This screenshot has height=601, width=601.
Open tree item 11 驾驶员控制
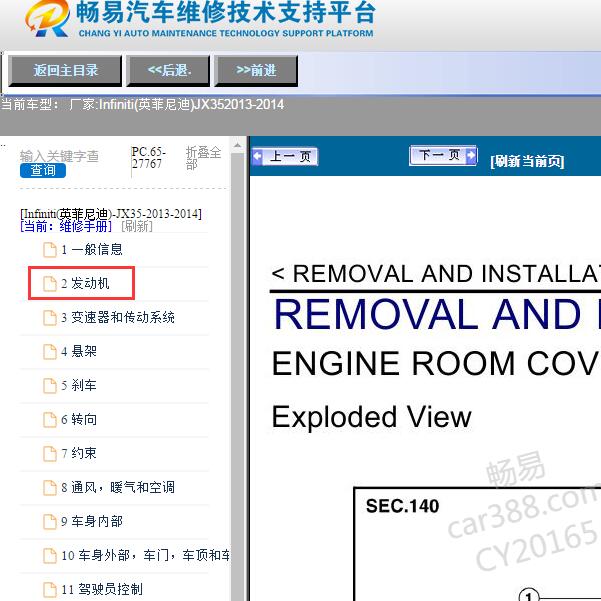[x=102, y=589]
